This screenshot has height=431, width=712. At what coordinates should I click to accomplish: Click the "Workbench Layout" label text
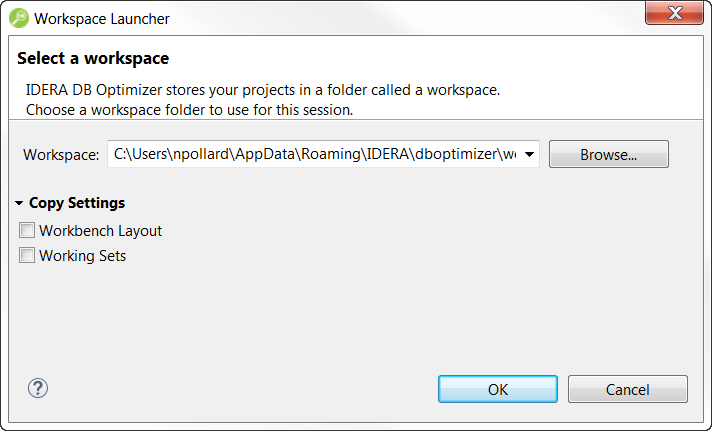click(100, 231)
